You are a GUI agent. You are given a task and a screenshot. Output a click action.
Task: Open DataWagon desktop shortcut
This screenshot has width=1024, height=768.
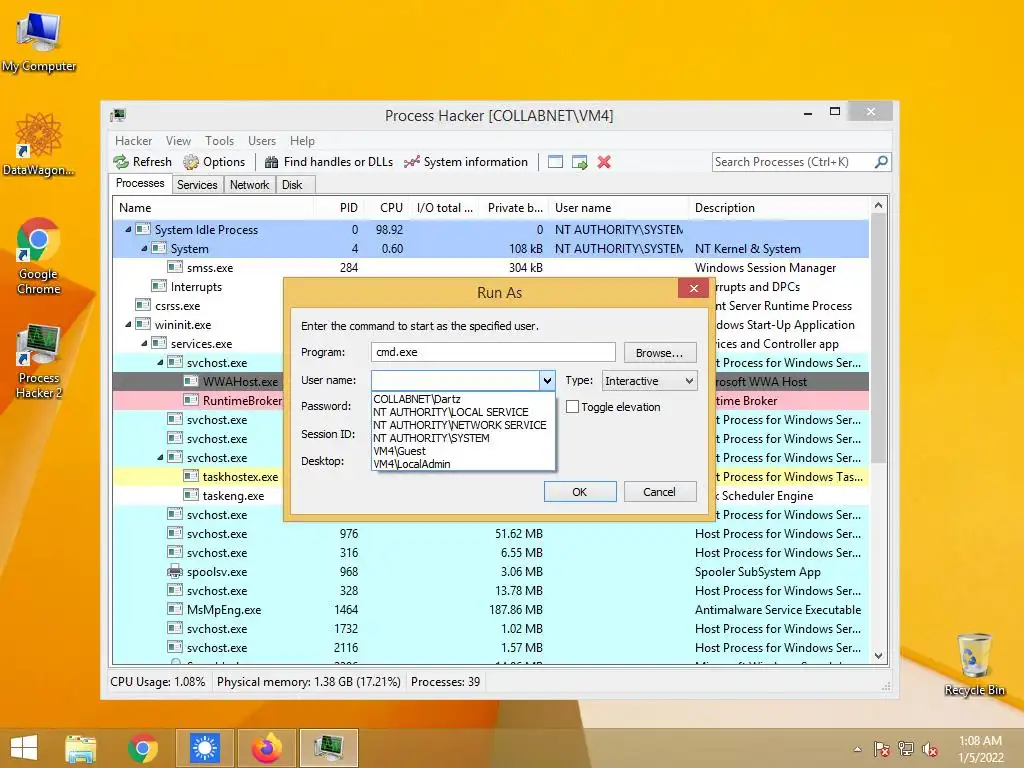[39, 144]
